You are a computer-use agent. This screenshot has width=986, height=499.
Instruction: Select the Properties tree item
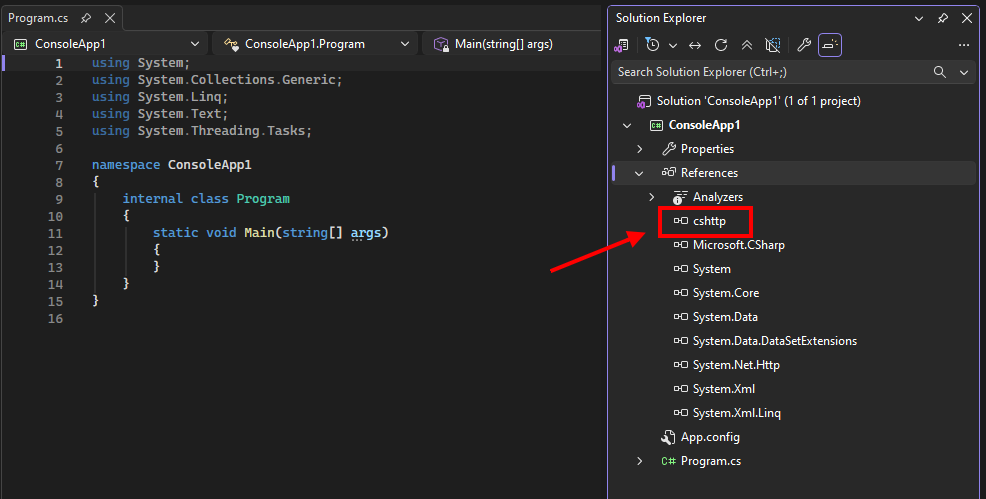(x=707, y=149)
